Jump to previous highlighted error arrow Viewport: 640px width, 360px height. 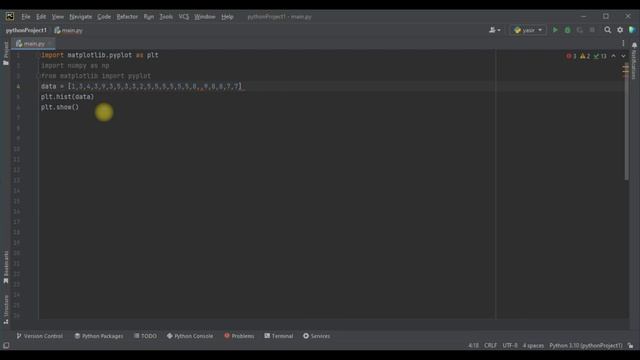point(613,56)
